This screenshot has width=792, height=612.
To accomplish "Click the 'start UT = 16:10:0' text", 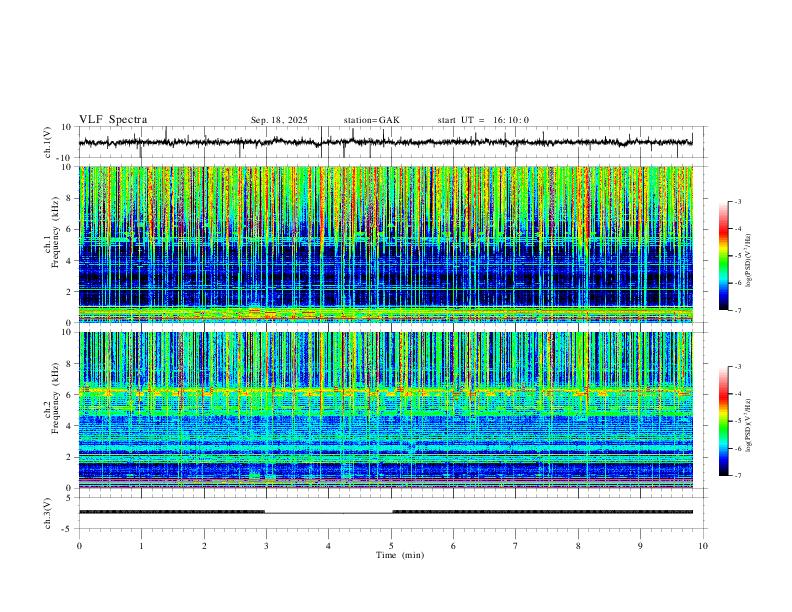I will pyautogui.click(x=483, y=120).
